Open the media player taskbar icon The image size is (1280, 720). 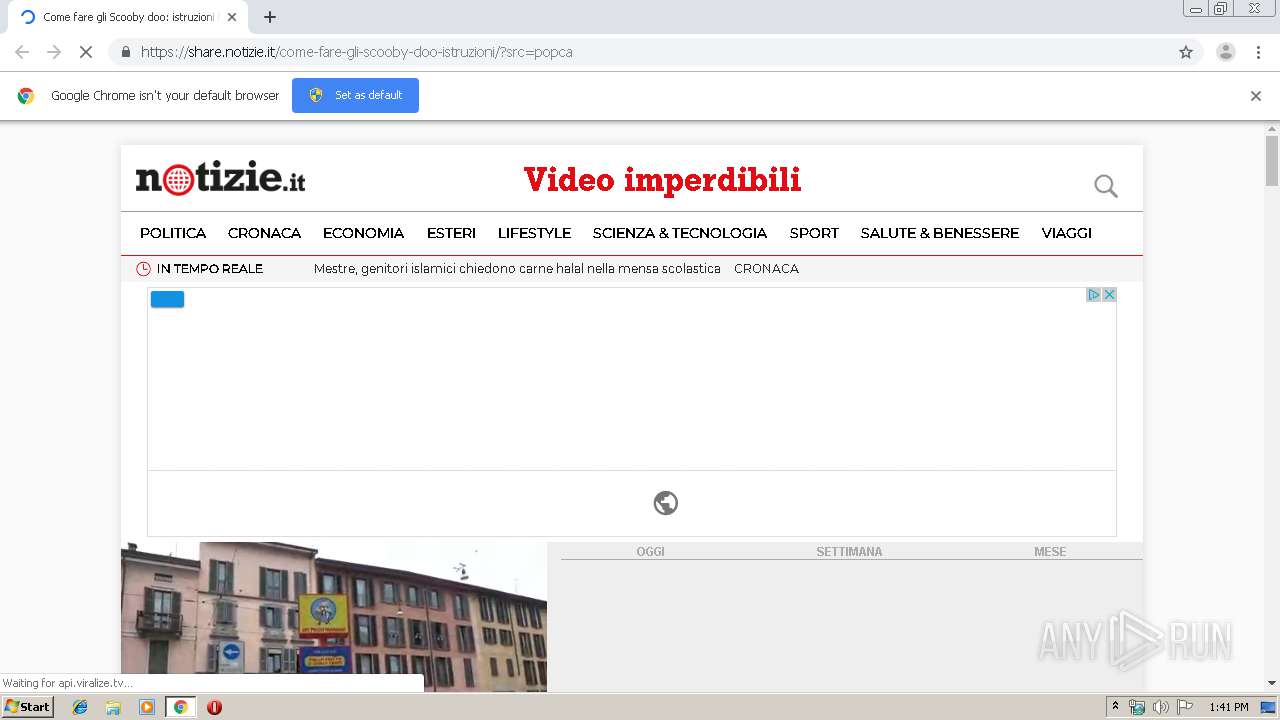(147, 707)
